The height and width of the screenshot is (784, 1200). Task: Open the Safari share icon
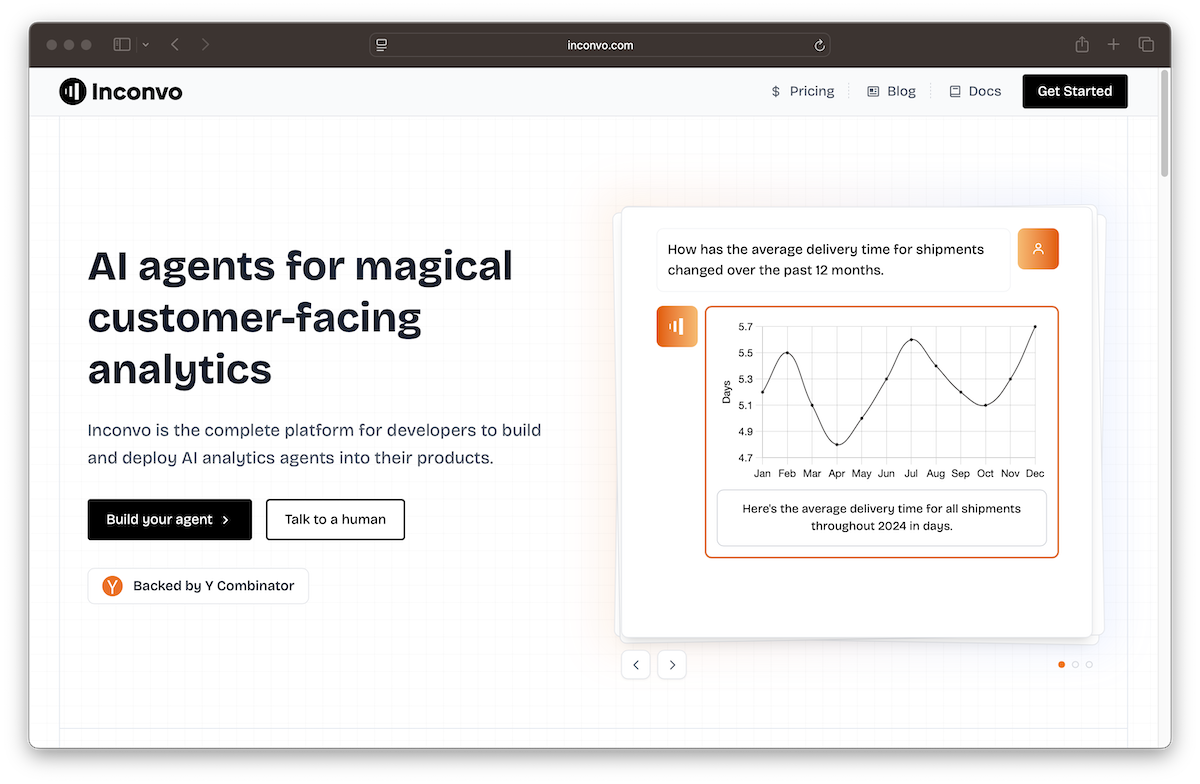[1082, 45]
